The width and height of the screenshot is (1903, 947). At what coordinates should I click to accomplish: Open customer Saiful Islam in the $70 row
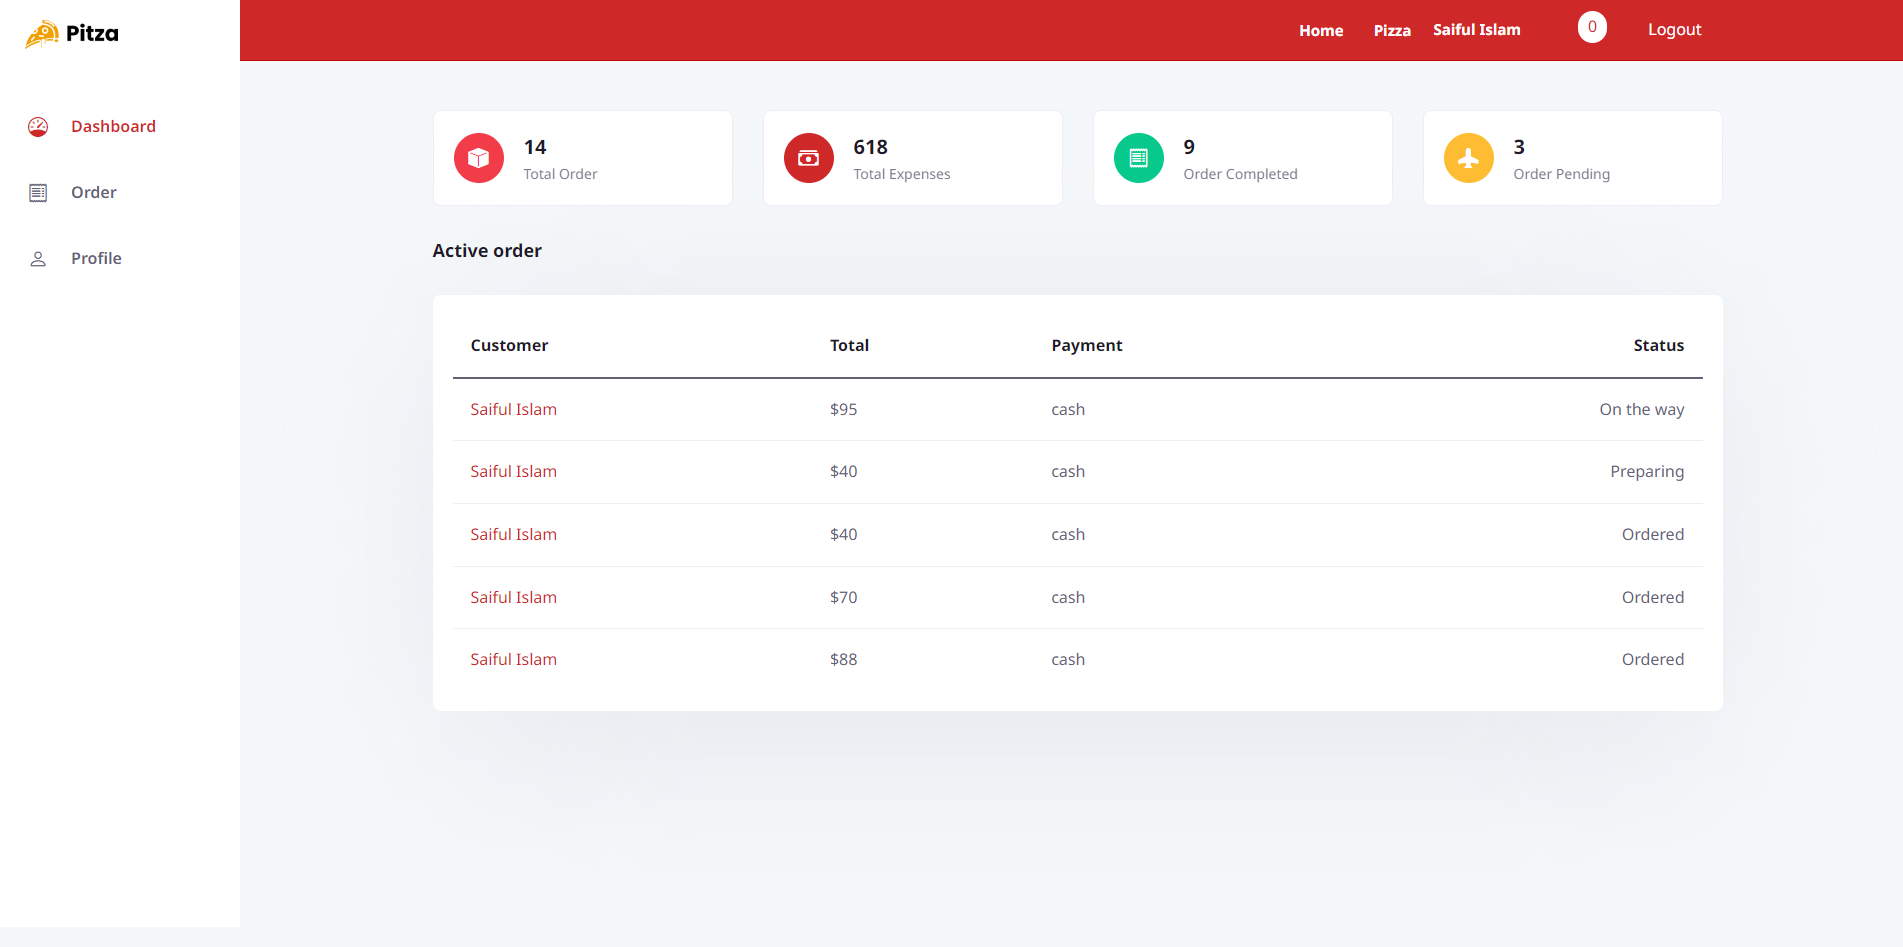[x=513, y=597]
